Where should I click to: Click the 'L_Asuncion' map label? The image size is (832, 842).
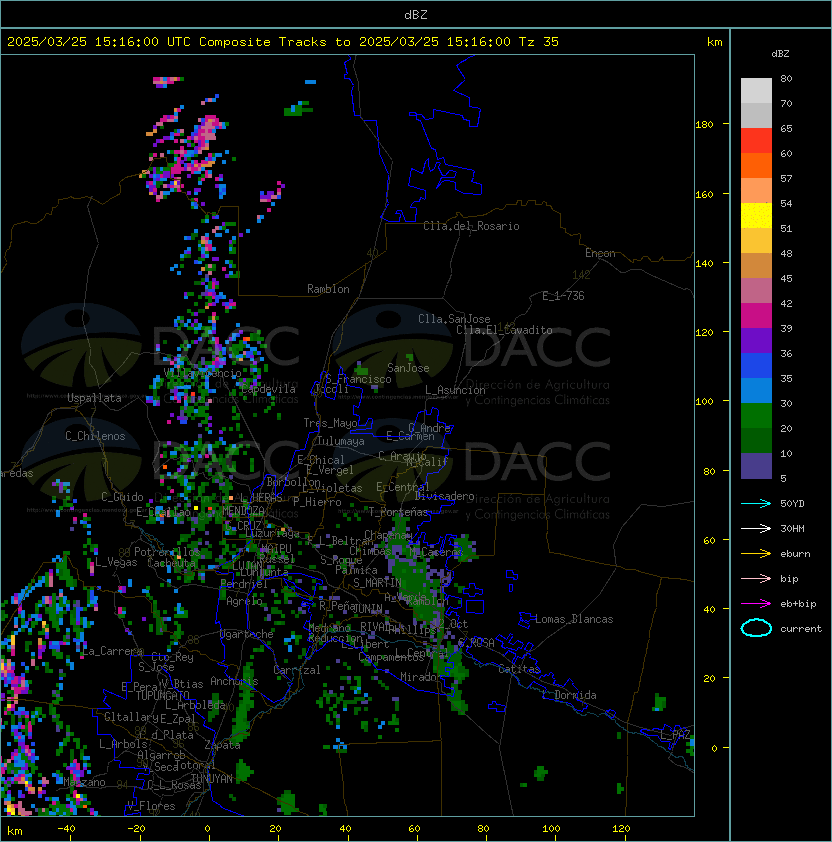pos(455,390)
